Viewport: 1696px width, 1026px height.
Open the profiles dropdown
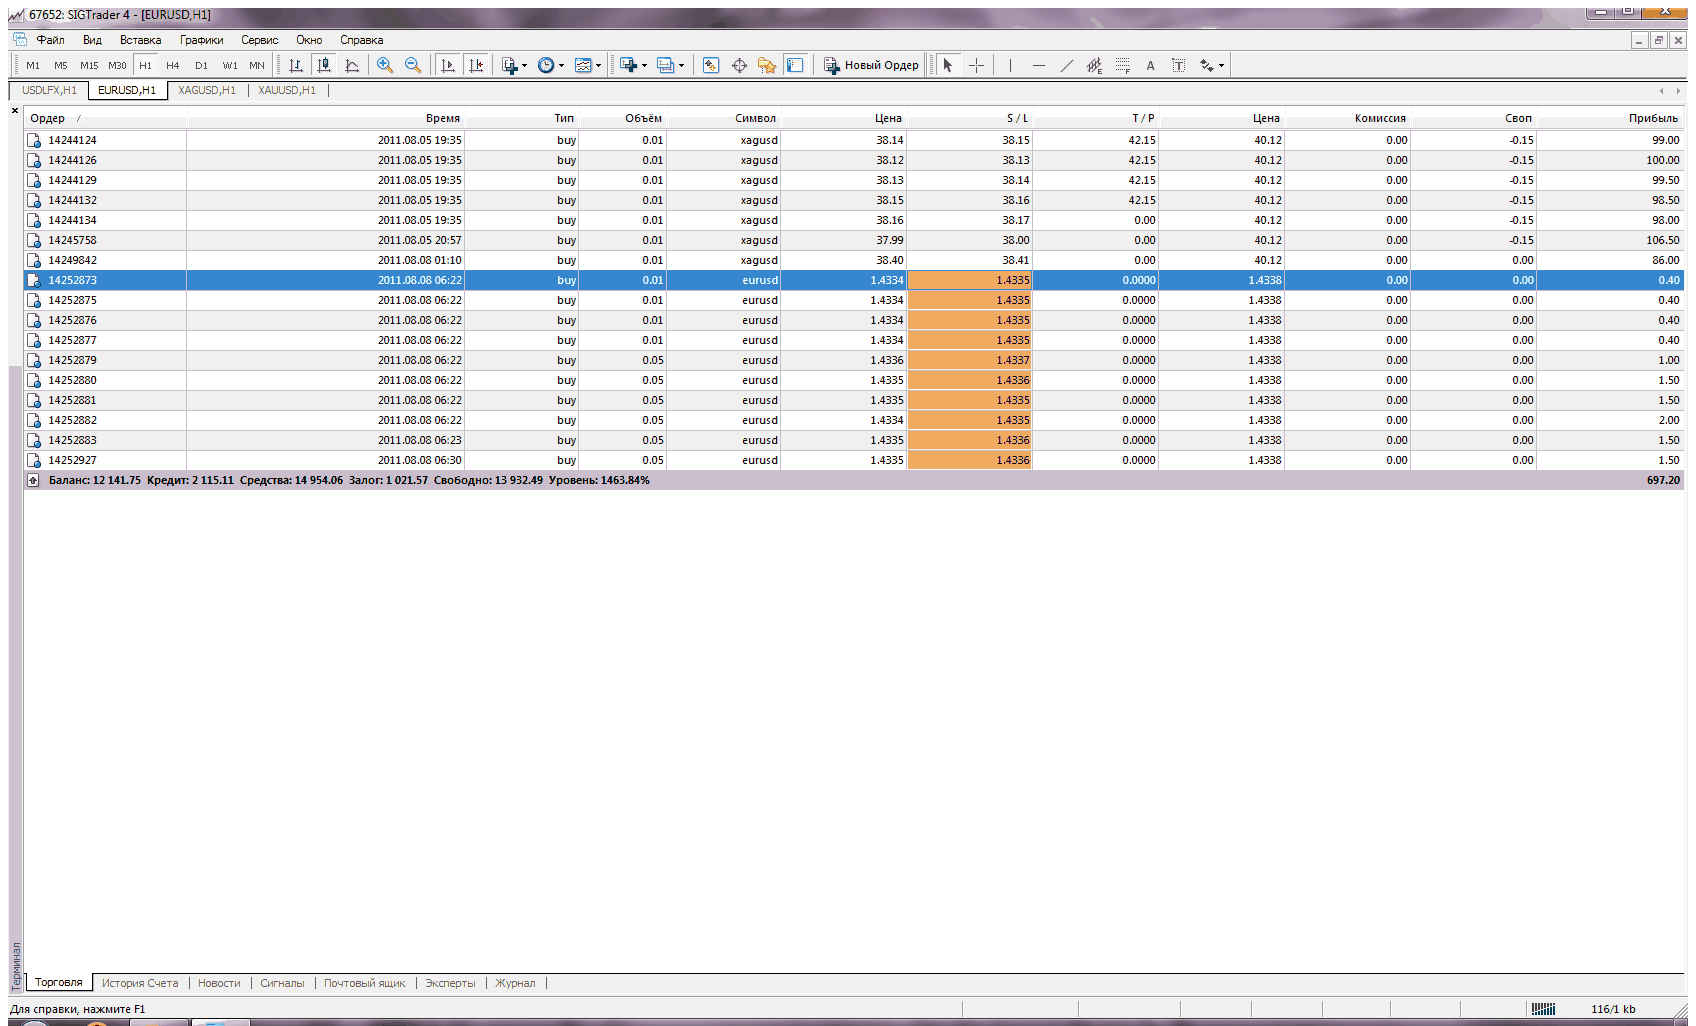(670, 65)
